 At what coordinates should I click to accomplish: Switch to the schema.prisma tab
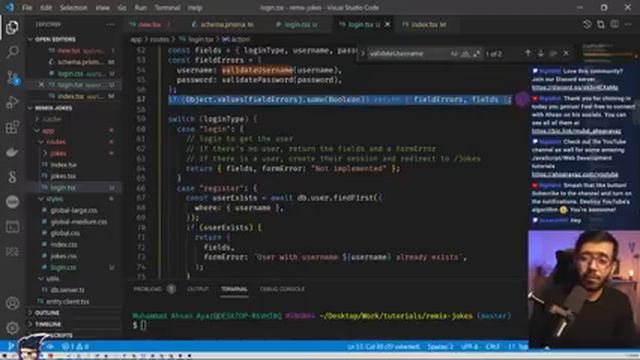223,24
